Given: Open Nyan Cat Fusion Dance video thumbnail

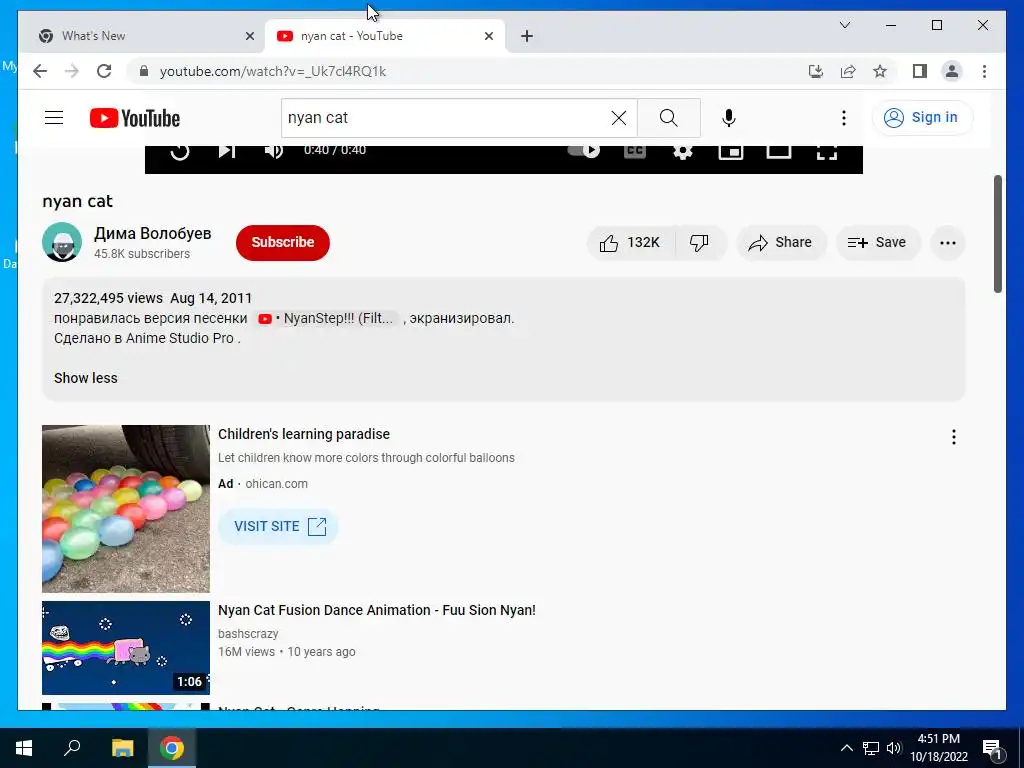Looking at the screenshot, I should 126,648.
